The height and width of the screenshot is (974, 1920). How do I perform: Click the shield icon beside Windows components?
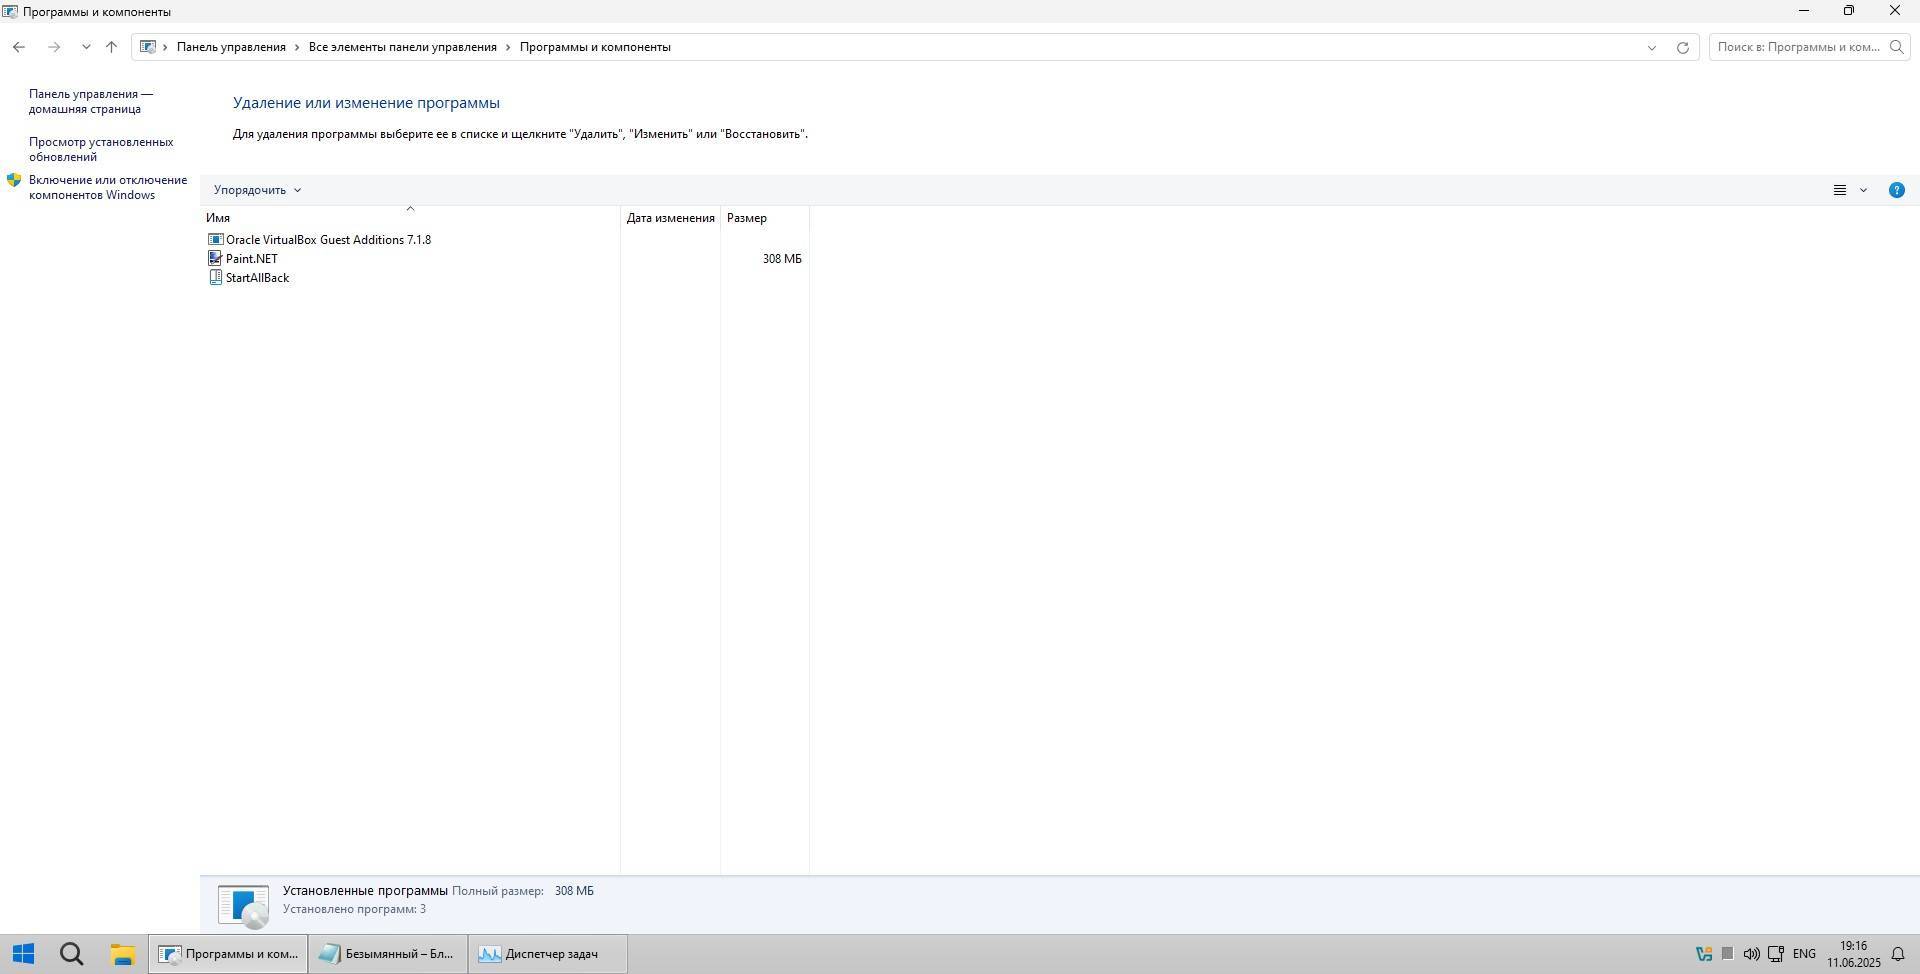(x=14, y=180)
